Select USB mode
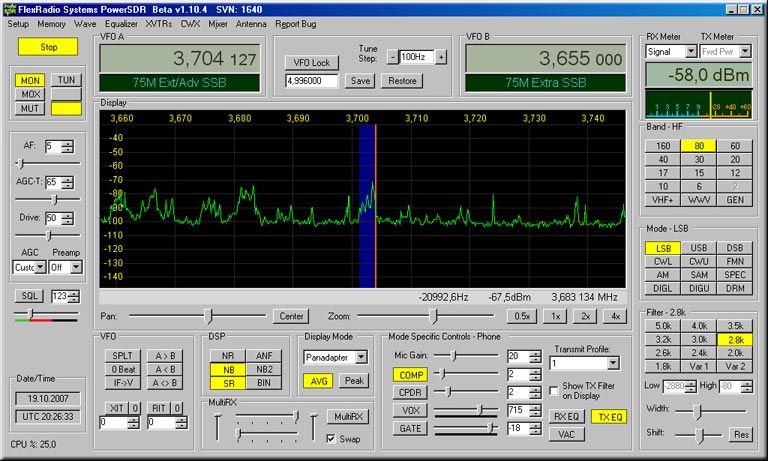The image size is (768, 461). (x=699, y=248)
